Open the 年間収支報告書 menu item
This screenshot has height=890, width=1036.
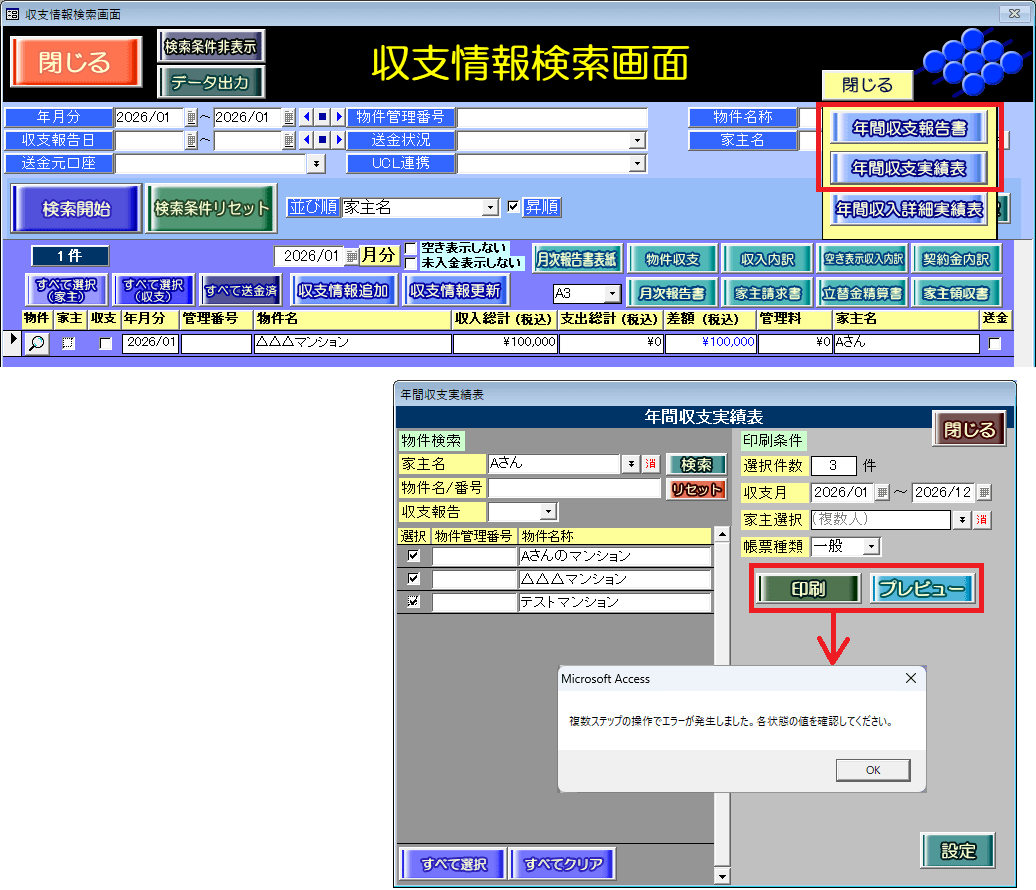click(910, 127)
